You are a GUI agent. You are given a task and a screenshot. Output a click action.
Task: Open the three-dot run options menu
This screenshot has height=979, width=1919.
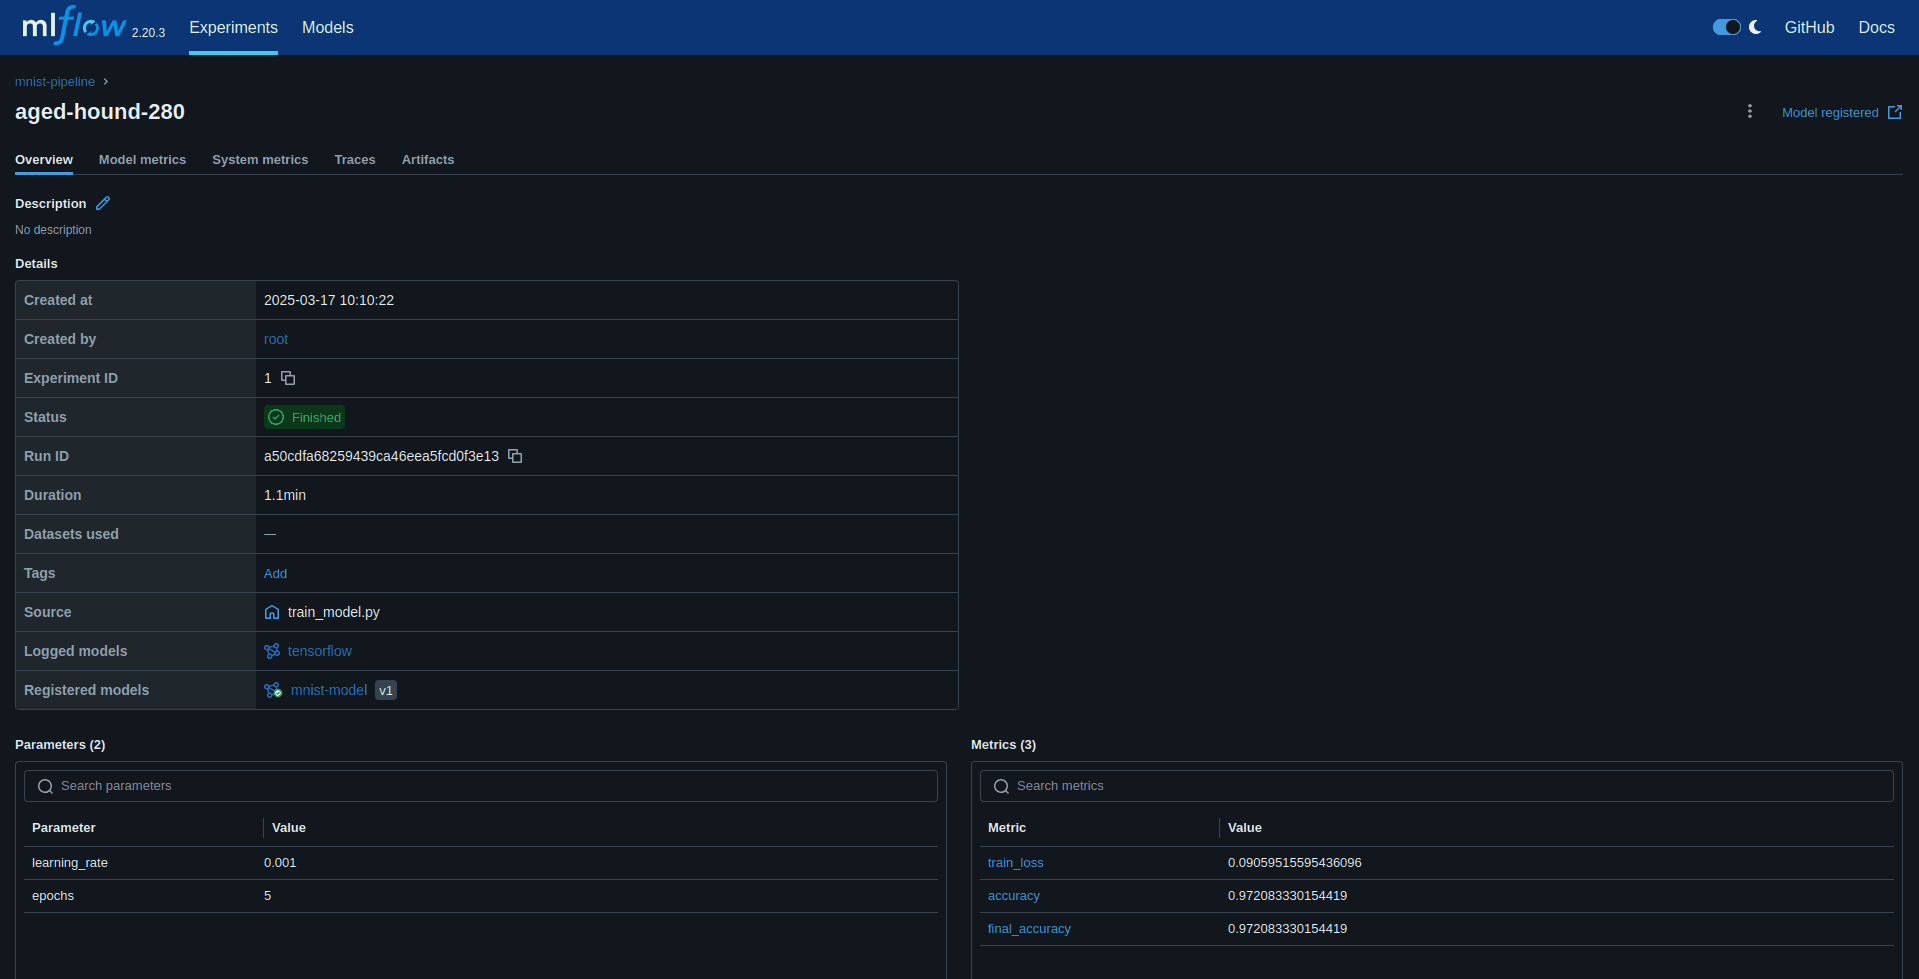[x=1749, y=112]
